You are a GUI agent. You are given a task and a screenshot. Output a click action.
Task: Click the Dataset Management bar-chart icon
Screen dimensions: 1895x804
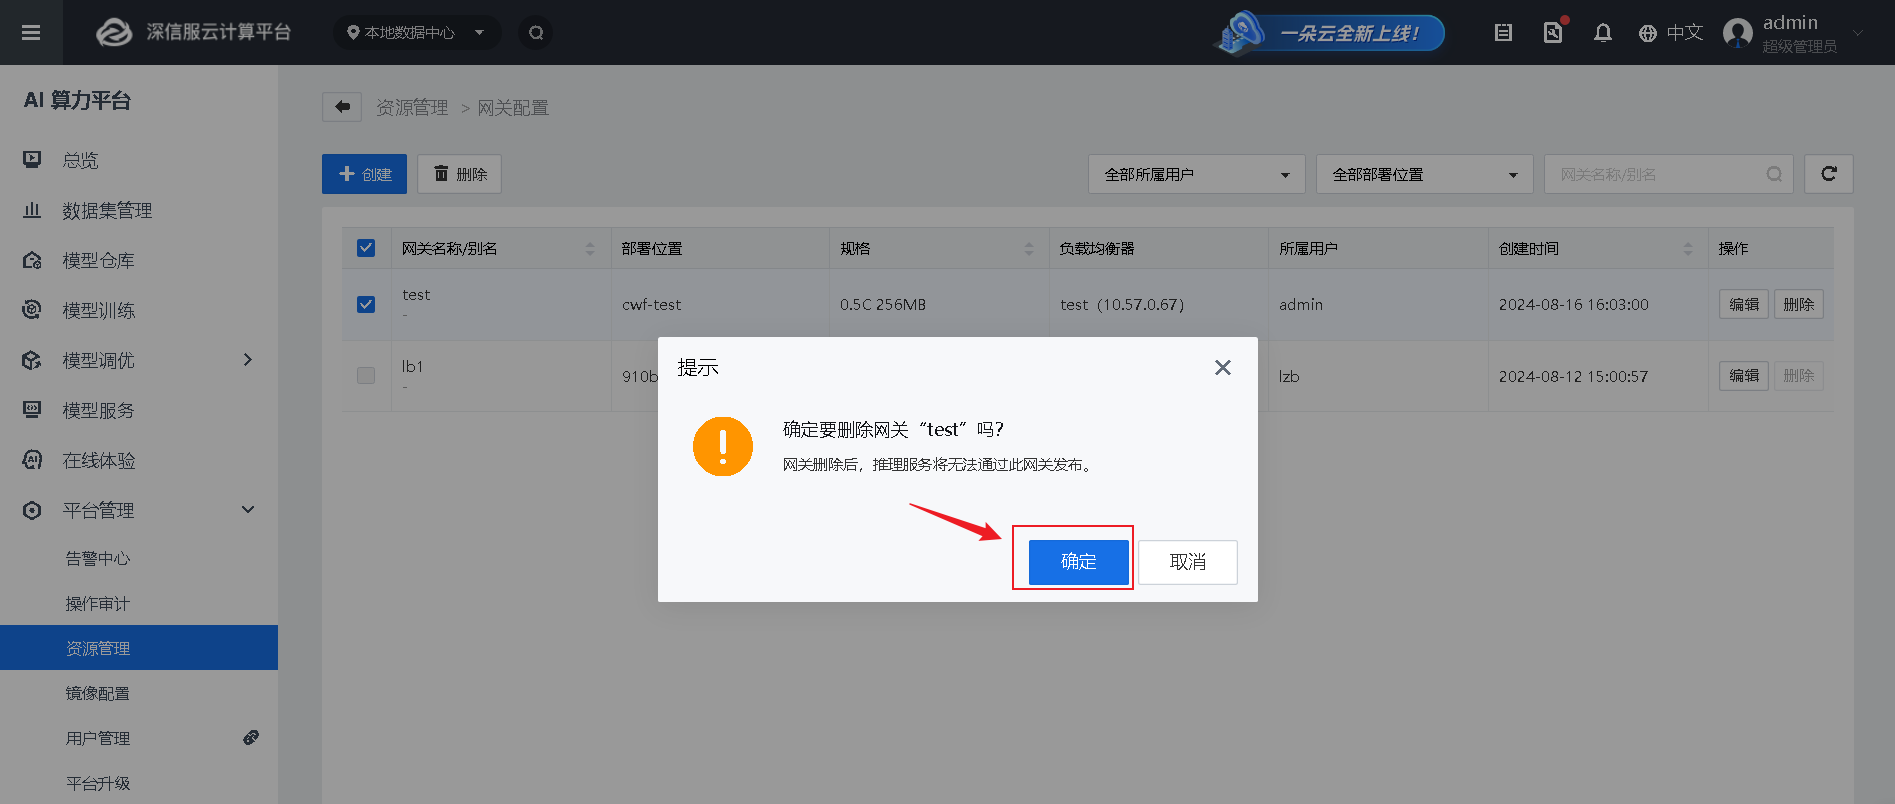32,209
